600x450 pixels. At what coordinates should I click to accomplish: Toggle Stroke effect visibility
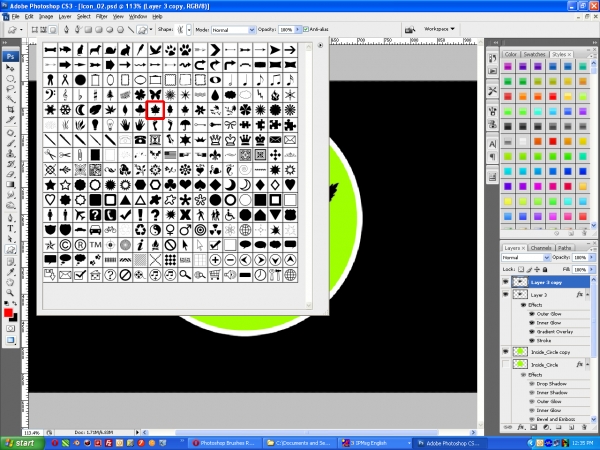pyautogui.click(x=532, y=341)
